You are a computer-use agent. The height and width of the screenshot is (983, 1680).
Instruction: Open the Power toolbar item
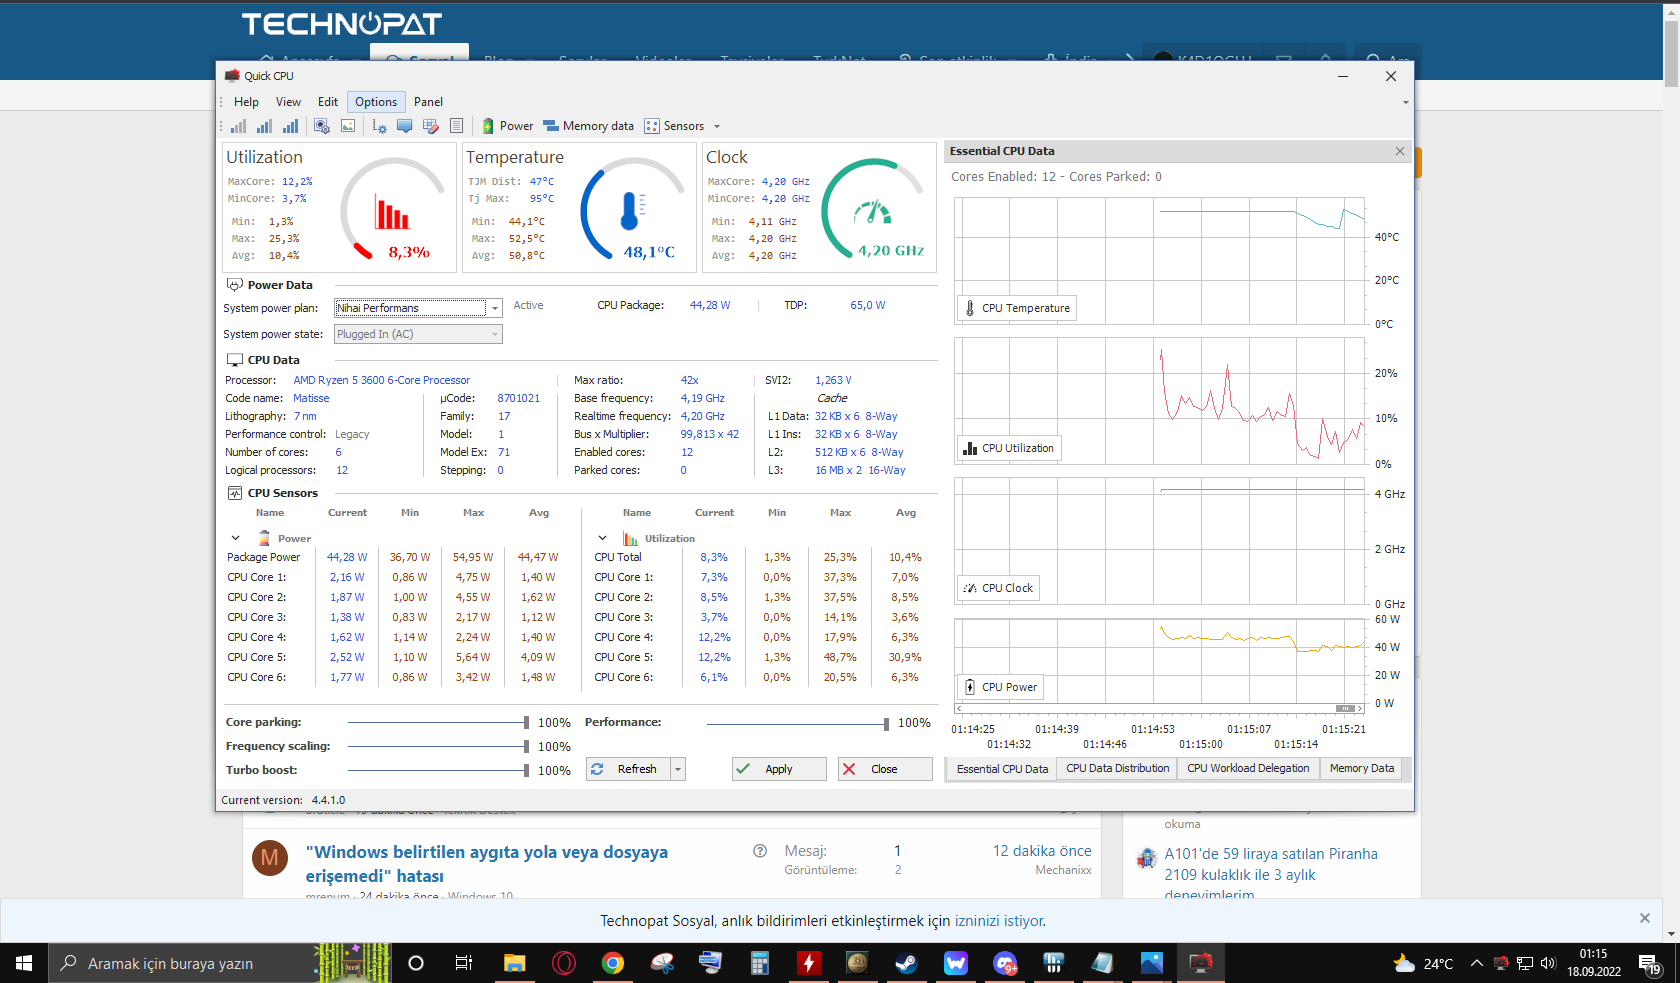(x=508, y=126)
